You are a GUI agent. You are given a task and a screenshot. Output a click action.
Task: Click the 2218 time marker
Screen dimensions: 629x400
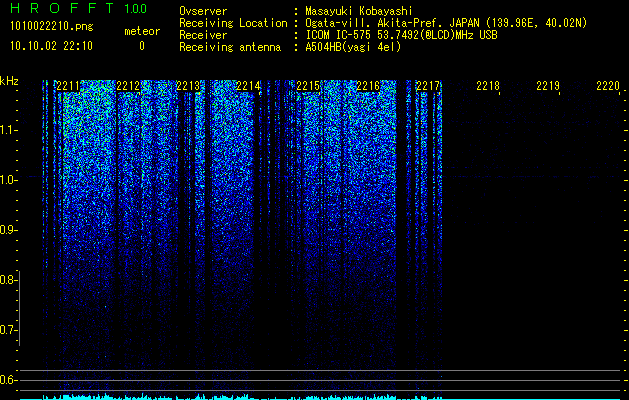click(488, 85)
